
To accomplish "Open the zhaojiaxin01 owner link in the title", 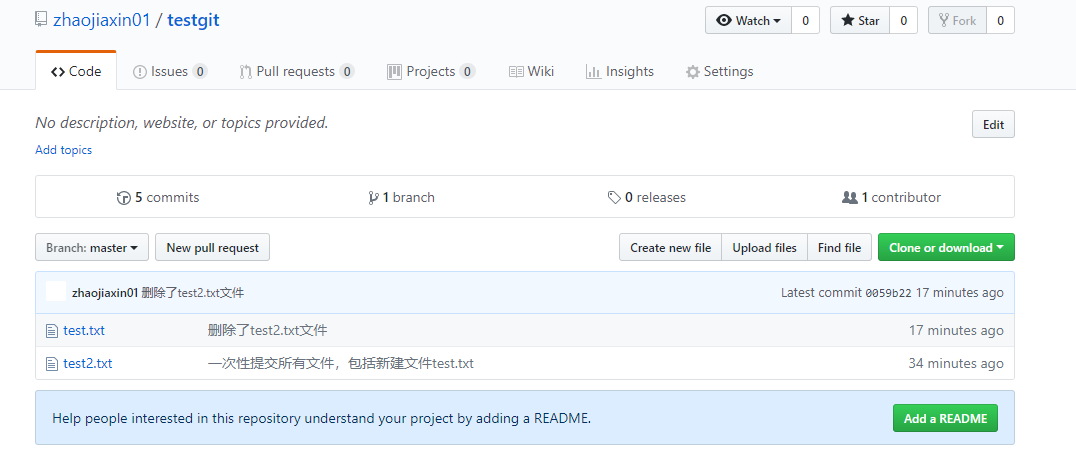I will point(102,20).
